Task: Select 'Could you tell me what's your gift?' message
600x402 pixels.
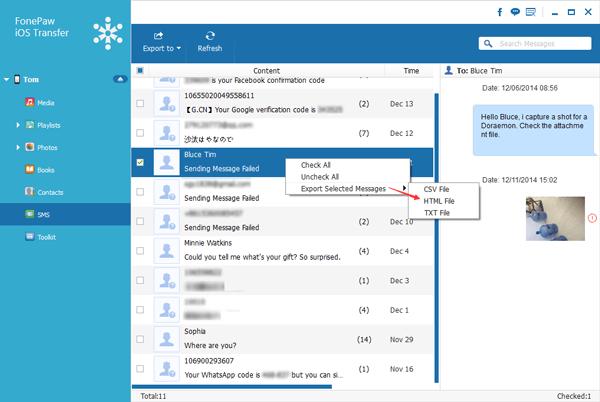Action: click(x=262, y=257)
